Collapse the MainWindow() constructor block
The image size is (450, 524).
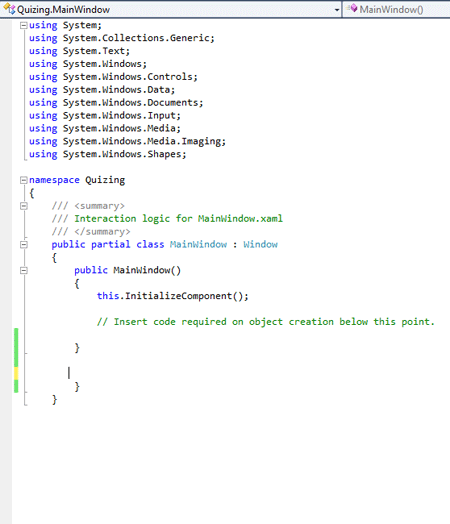click(23, 270)
